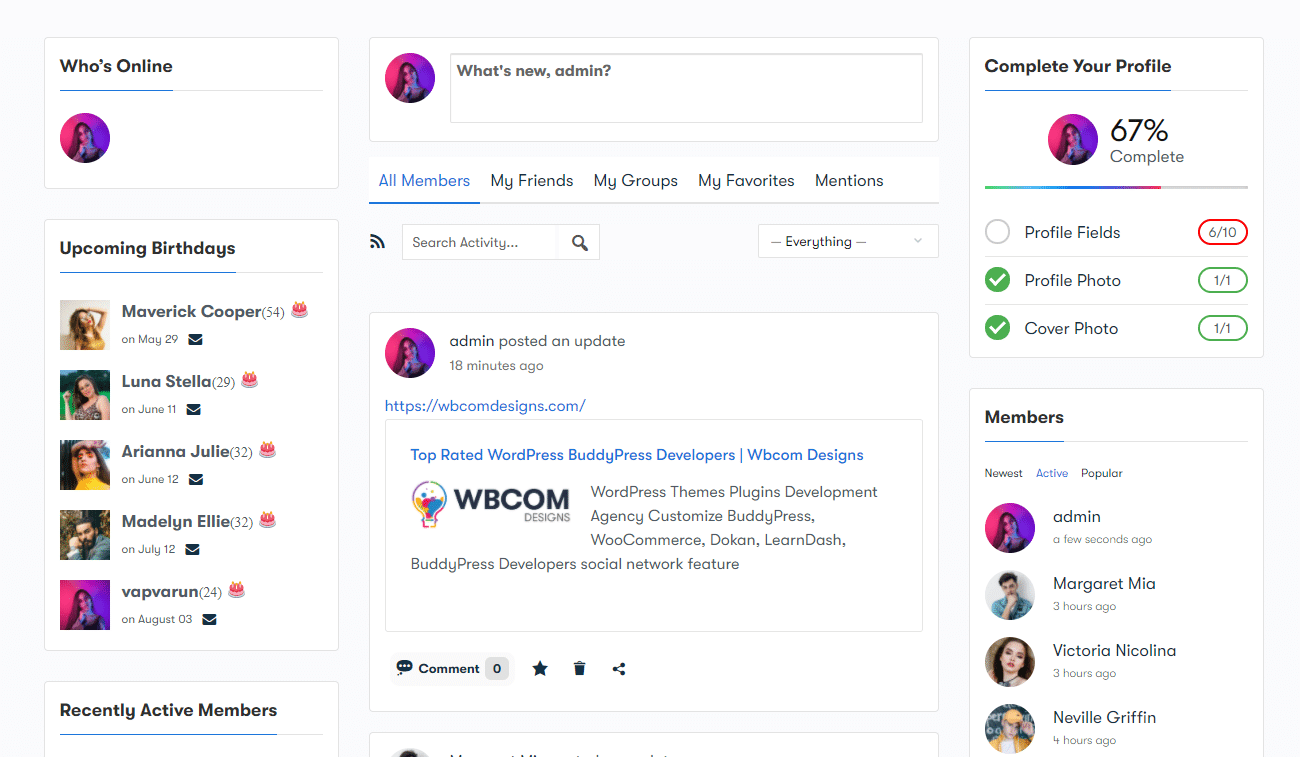Mark admin's post as favorite with star
Viewport: 1300px width, 757px height.
point(540,669)
